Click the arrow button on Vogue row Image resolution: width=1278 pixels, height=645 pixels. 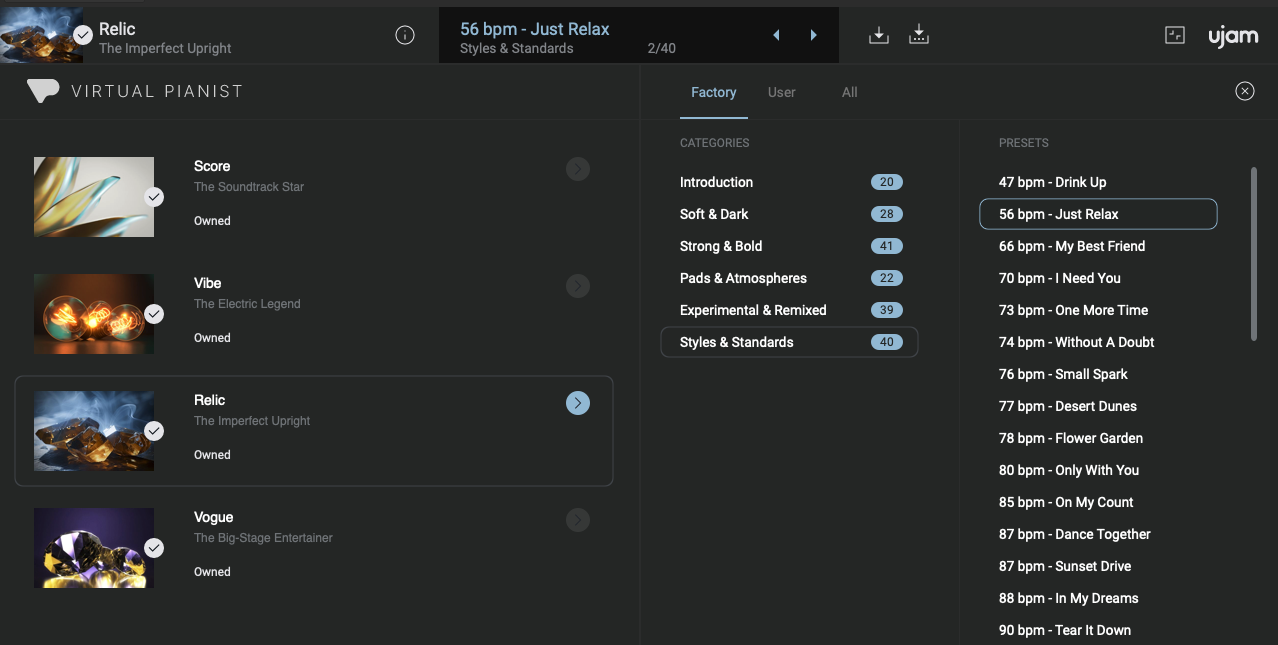point(578,520)
